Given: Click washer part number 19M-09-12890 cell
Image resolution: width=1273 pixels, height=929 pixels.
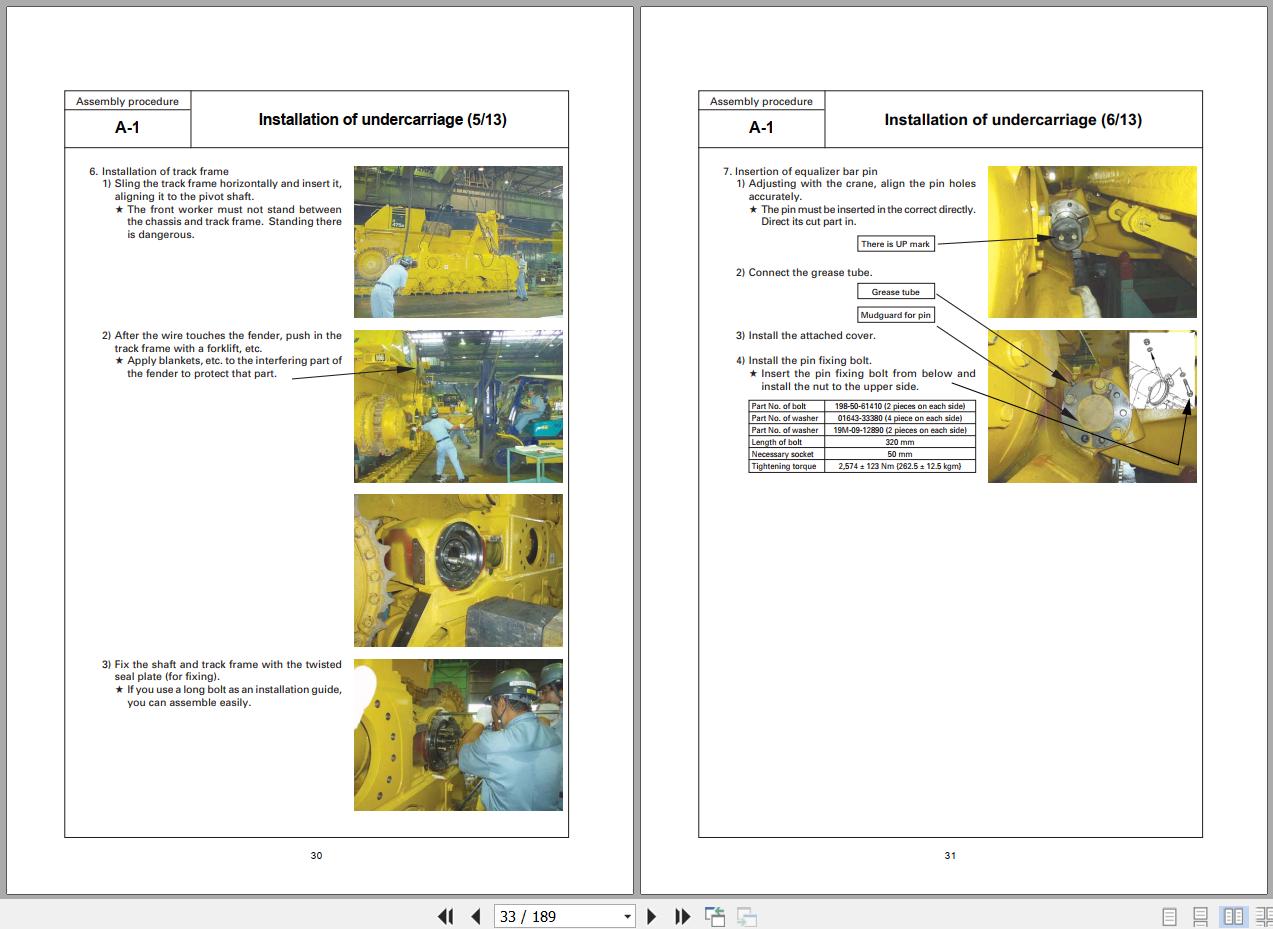Looking at the screenshot, I should tap(899, 430).
